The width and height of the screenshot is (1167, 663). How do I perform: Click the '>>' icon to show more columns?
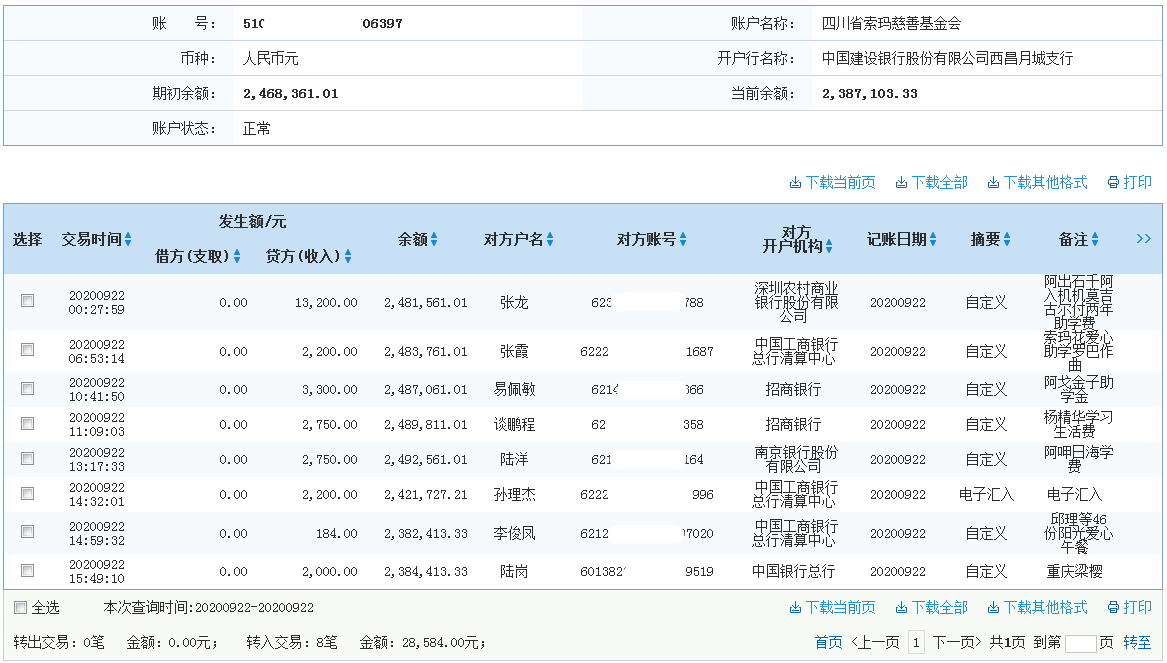(1143, 239)
